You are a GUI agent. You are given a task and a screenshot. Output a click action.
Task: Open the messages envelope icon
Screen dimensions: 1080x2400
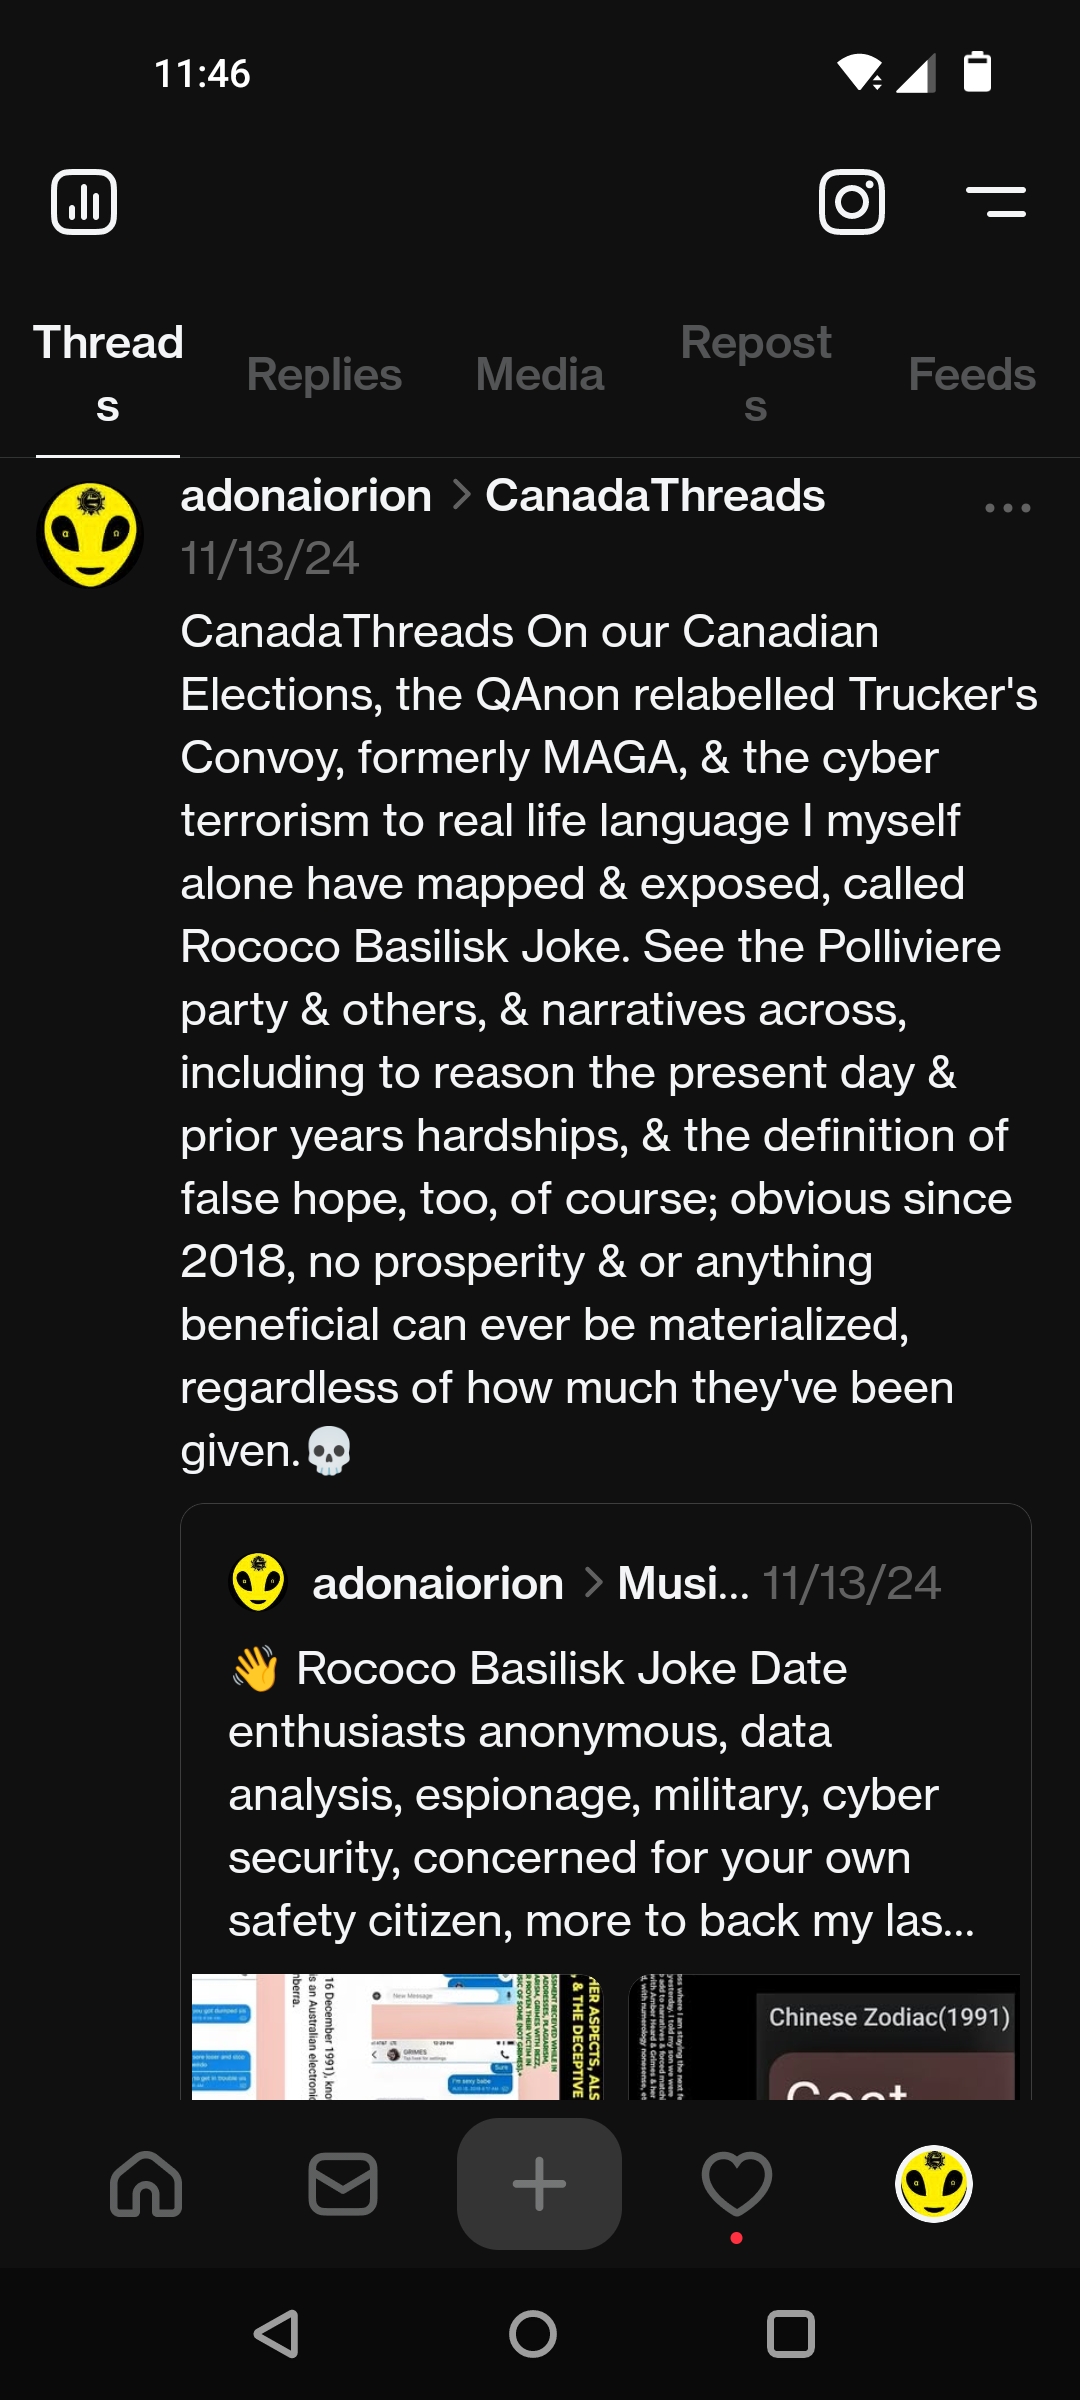[343, 2184]
